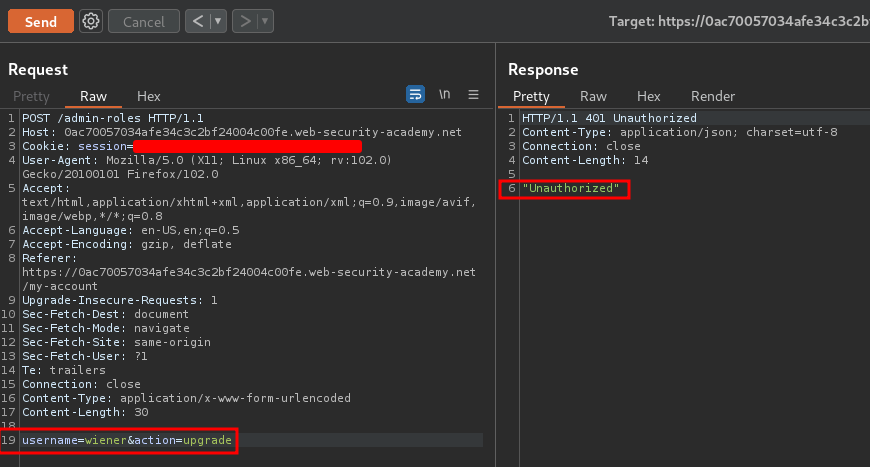The image size is (870, 467).
Task: Click the 'Cookie: session=' header text
Action: click(78, 146)
